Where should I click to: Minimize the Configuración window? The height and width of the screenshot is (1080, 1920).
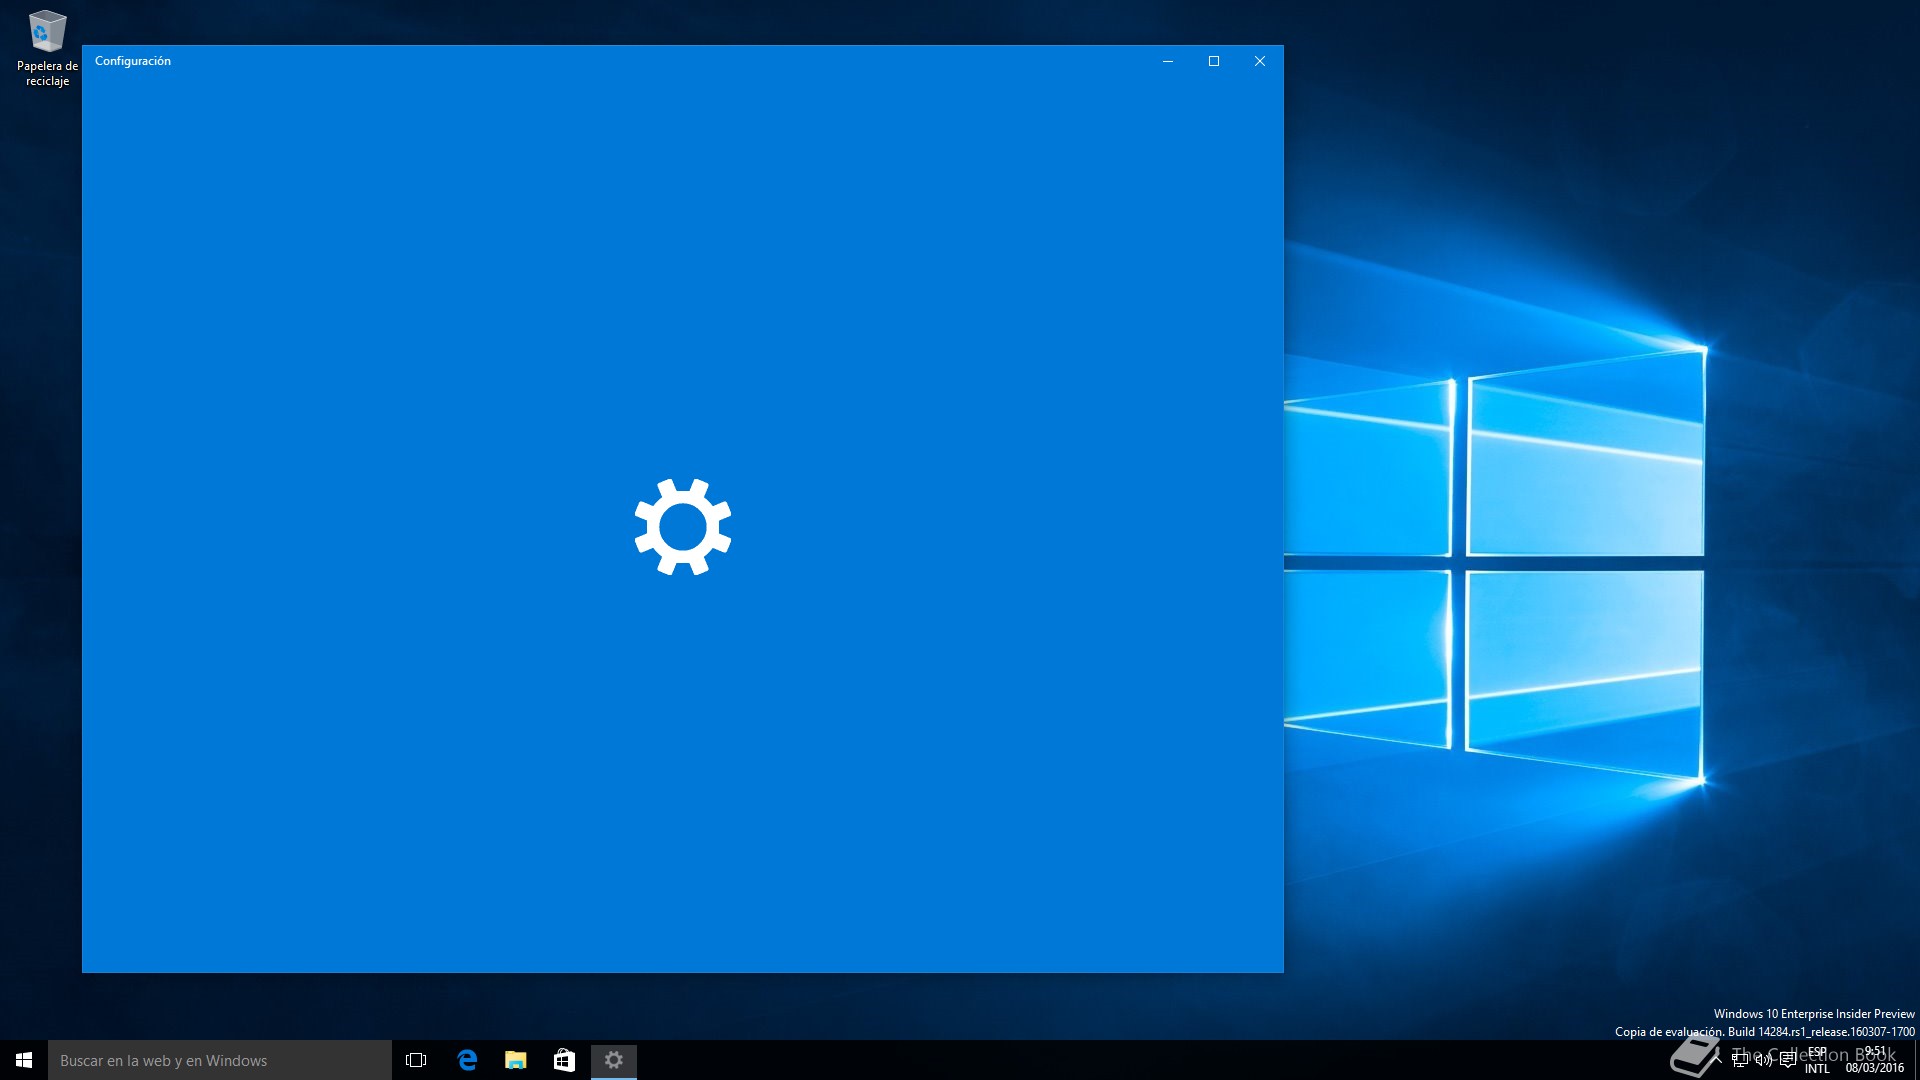coord(1168,61)
